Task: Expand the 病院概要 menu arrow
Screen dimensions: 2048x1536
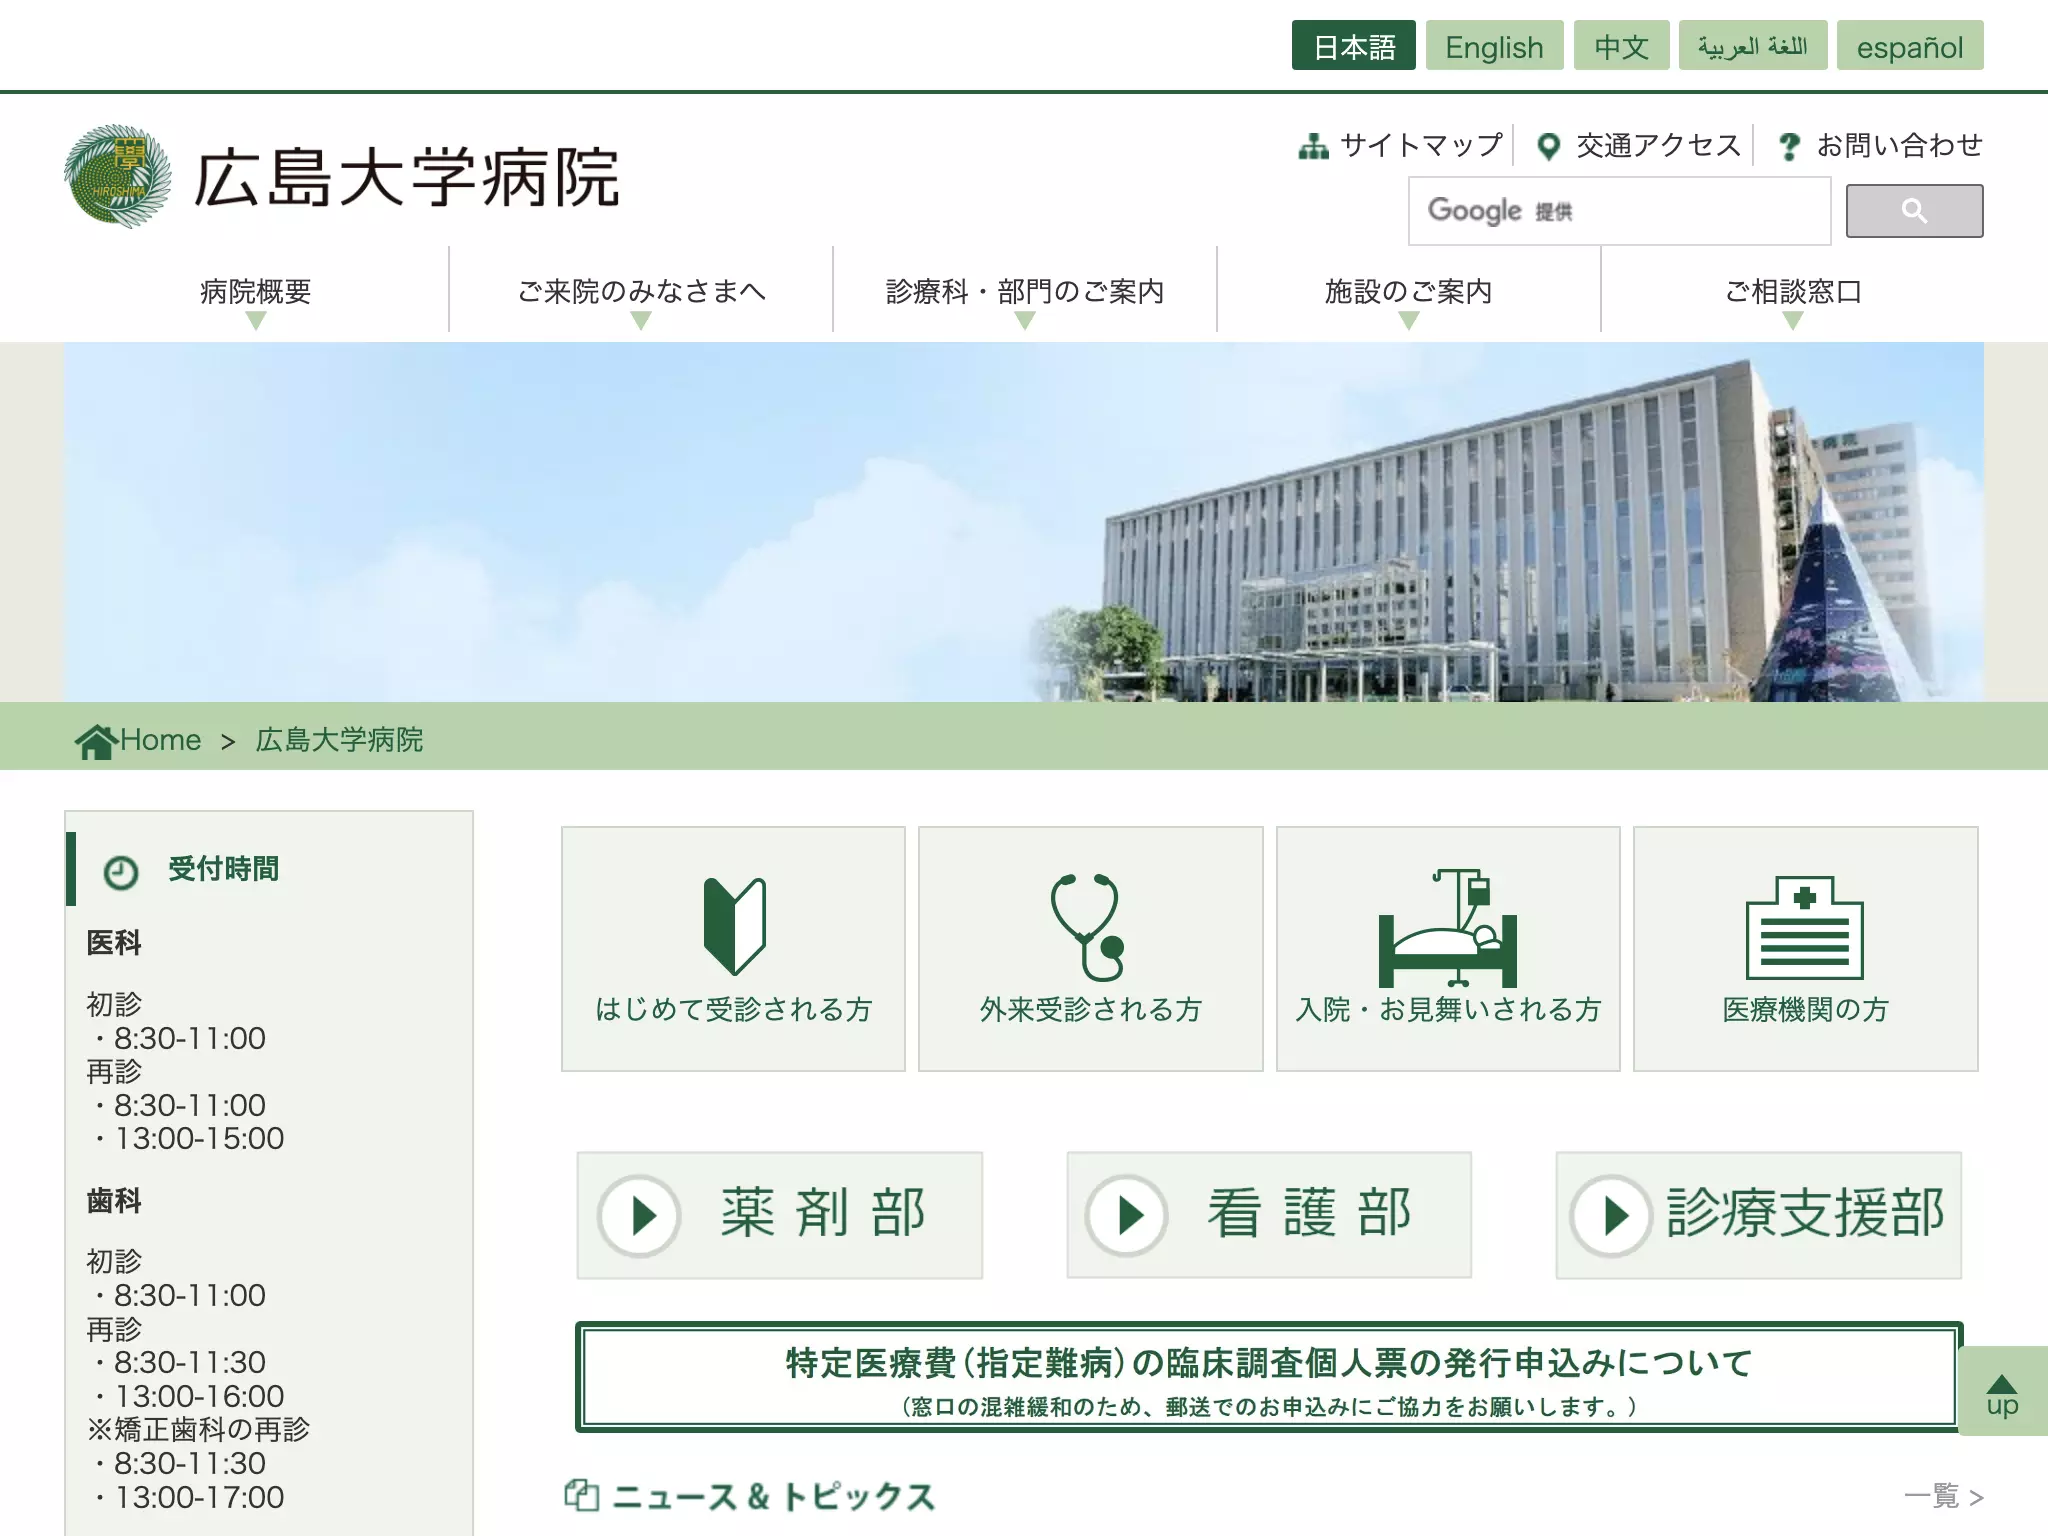Action: 256,320
